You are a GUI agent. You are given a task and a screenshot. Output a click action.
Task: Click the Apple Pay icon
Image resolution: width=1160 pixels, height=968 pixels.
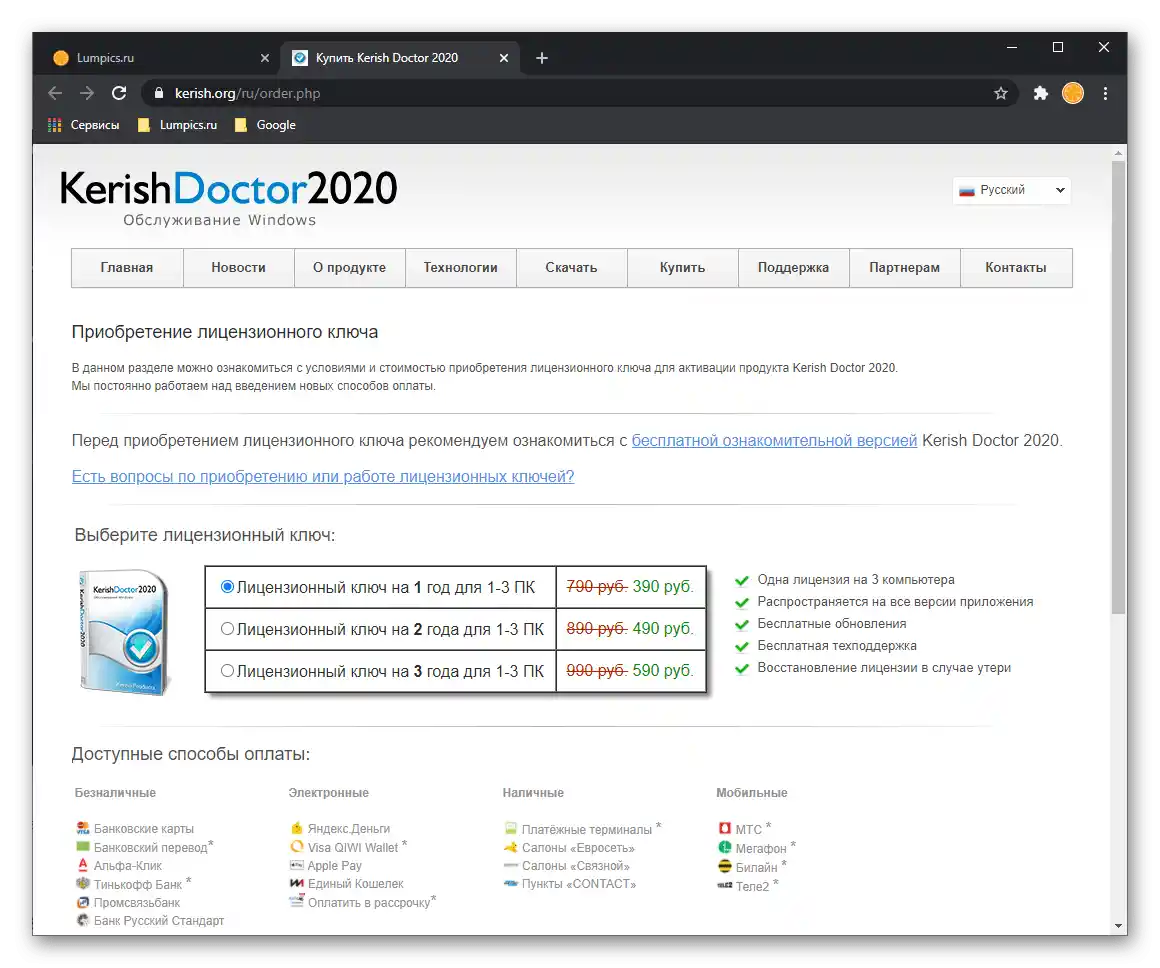297,865
